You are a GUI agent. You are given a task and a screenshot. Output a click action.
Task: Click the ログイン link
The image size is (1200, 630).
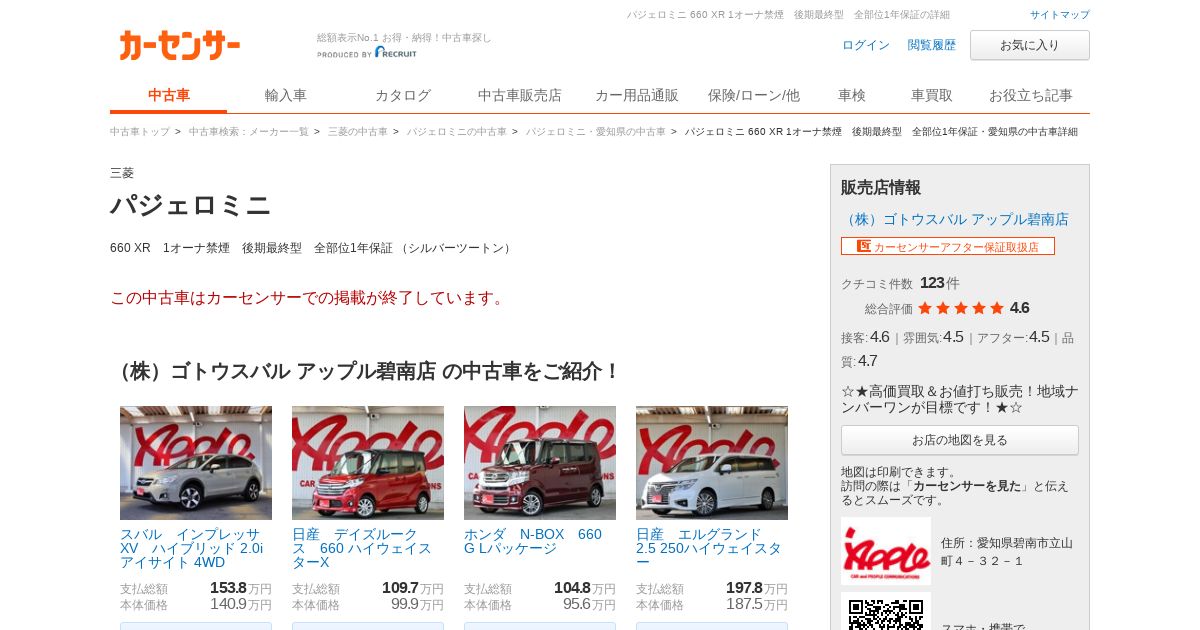[866, 45]
